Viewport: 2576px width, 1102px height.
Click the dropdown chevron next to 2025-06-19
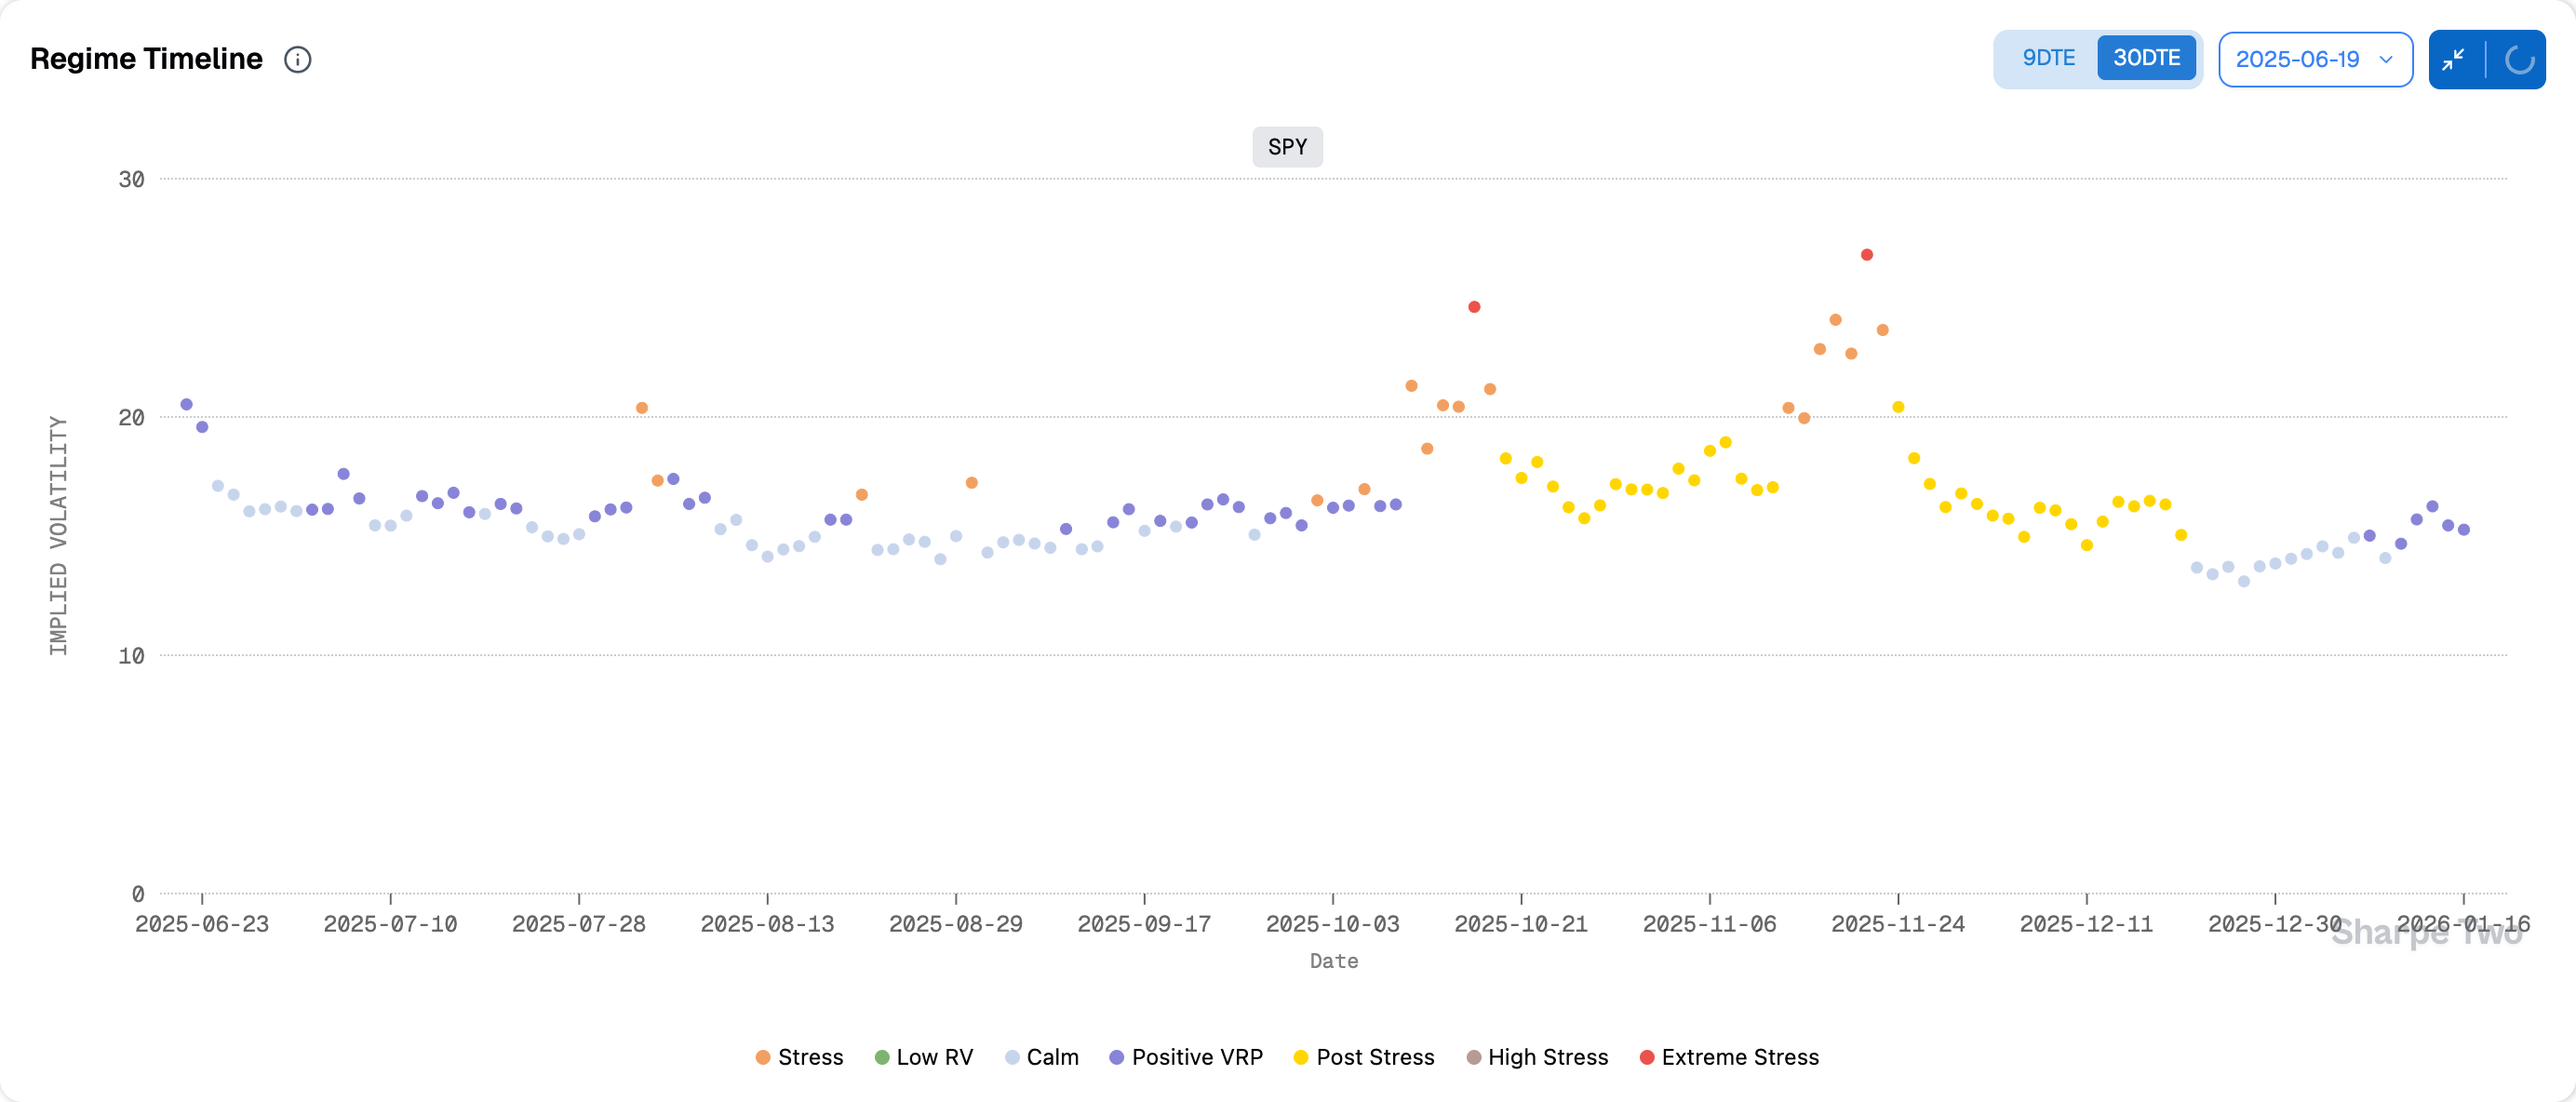point(2386,60)
